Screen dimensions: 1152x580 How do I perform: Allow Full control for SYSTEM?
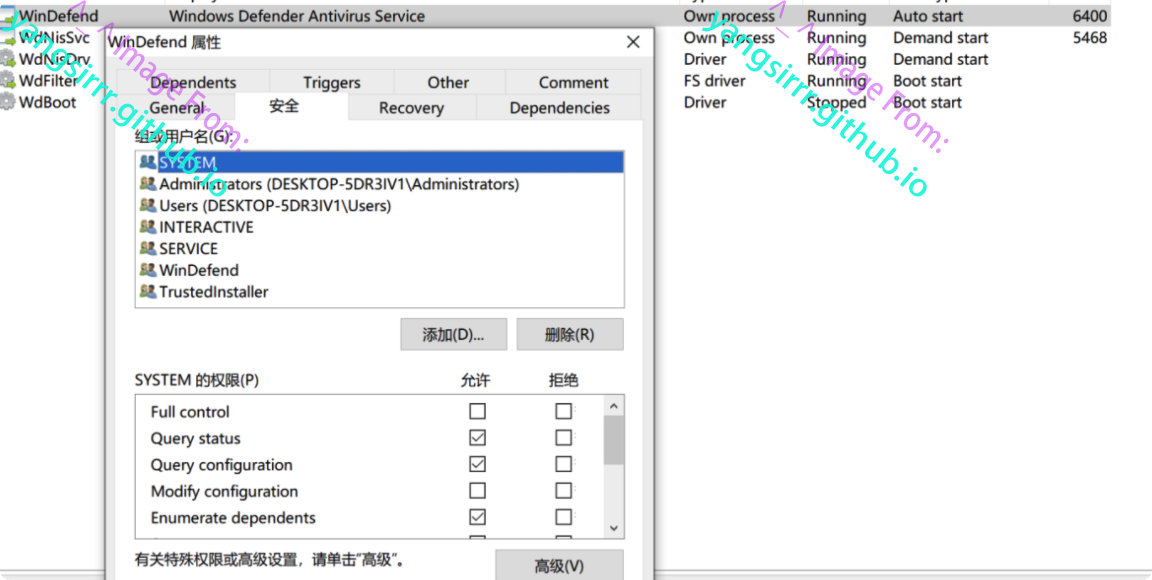coord(478,411)
